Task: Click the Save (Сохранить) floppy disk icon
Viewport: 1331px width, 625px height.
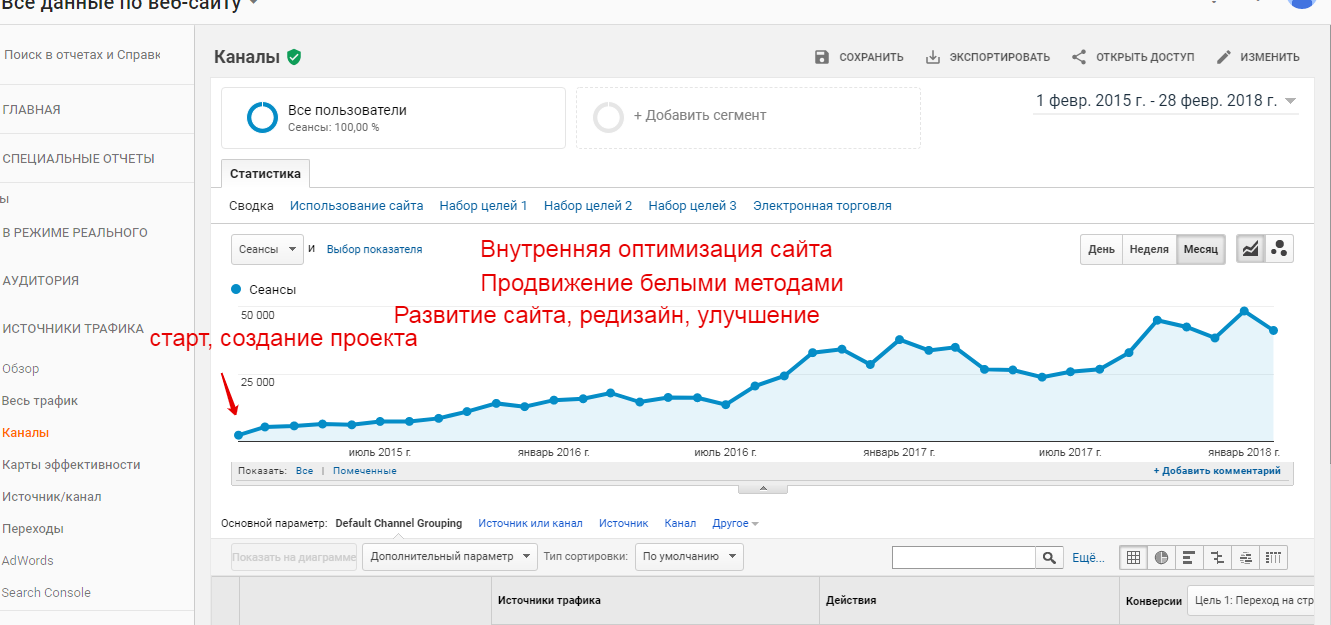Action: (822, 57)
